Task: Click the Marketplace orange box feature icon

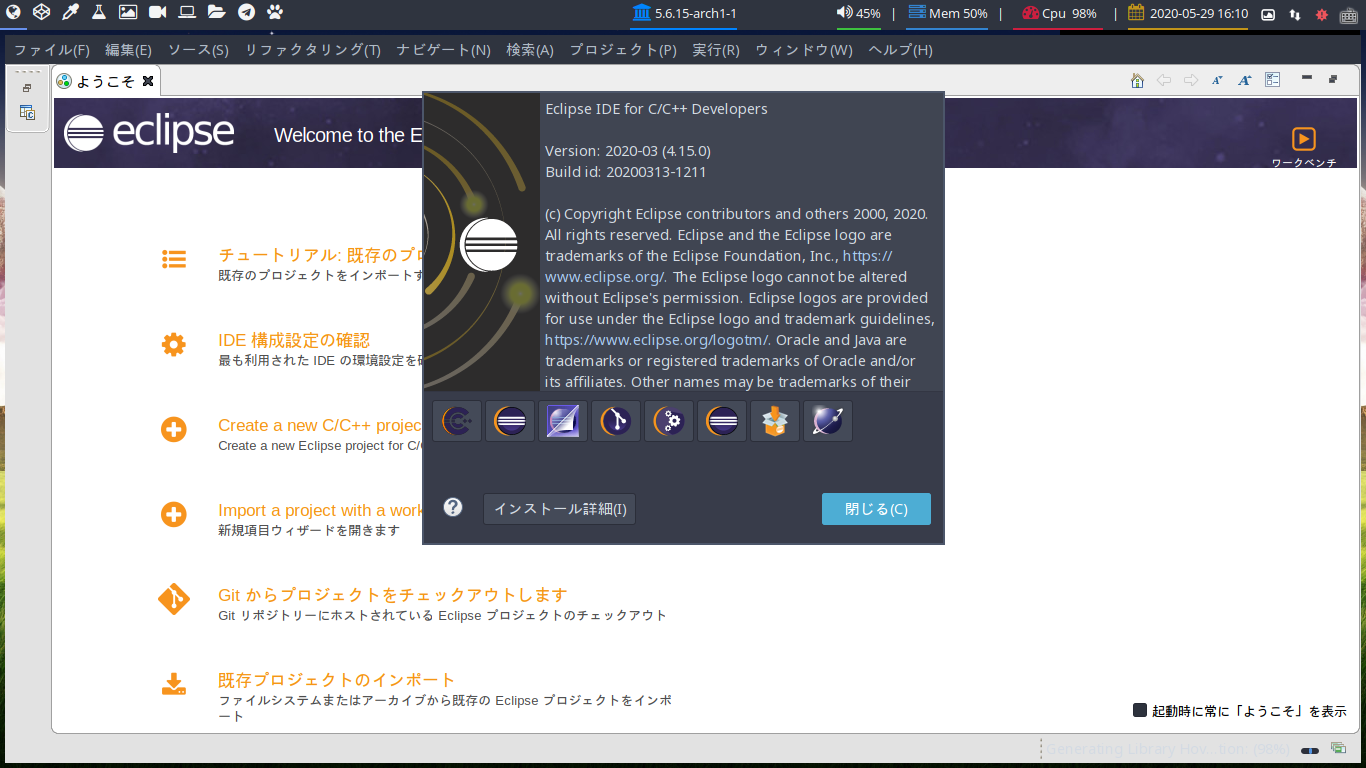Action: pos(775,421)
